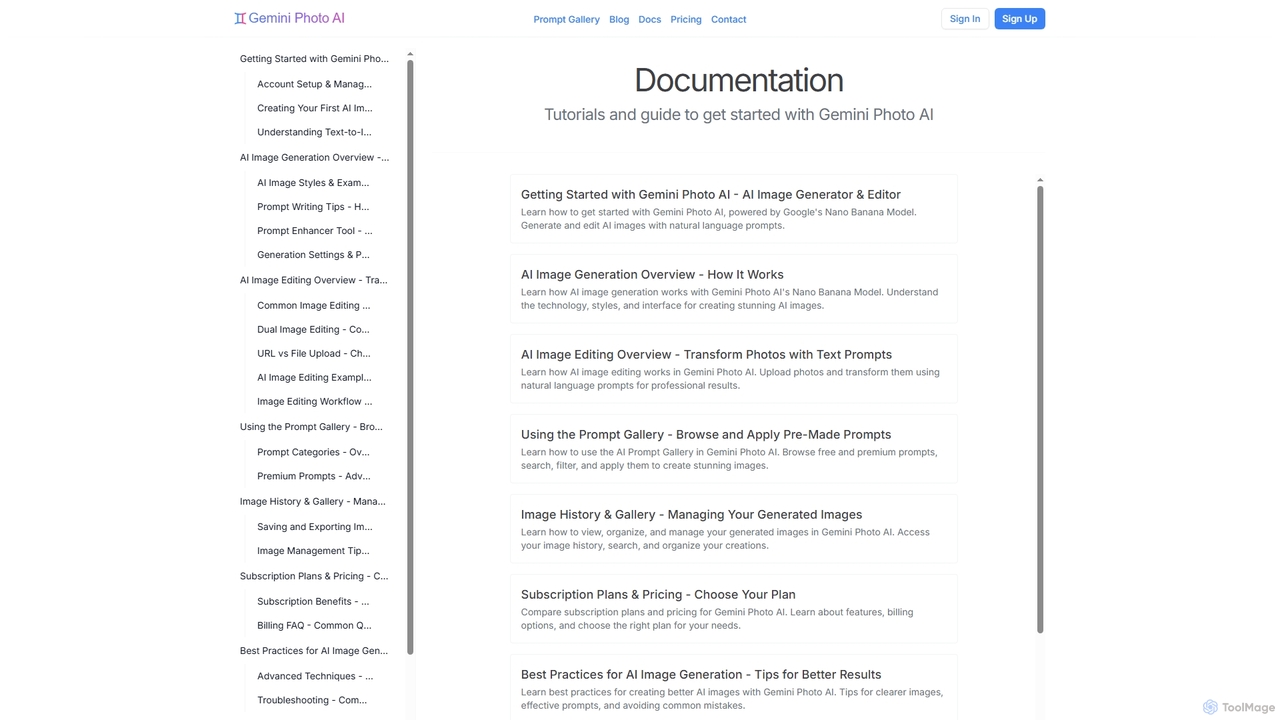The height and width of the screenshot is (720, 1280).
Task: Select sidebar item Using the Prompt Gallery - Bro...
Action: tap(311, 427)
